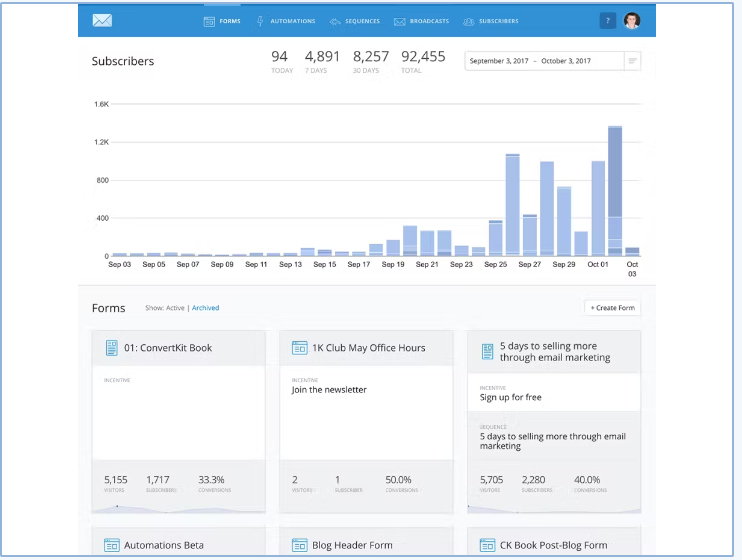Click the ConvertKit envelope logo
Screen dimensions: 742x560
click(102, 20)
